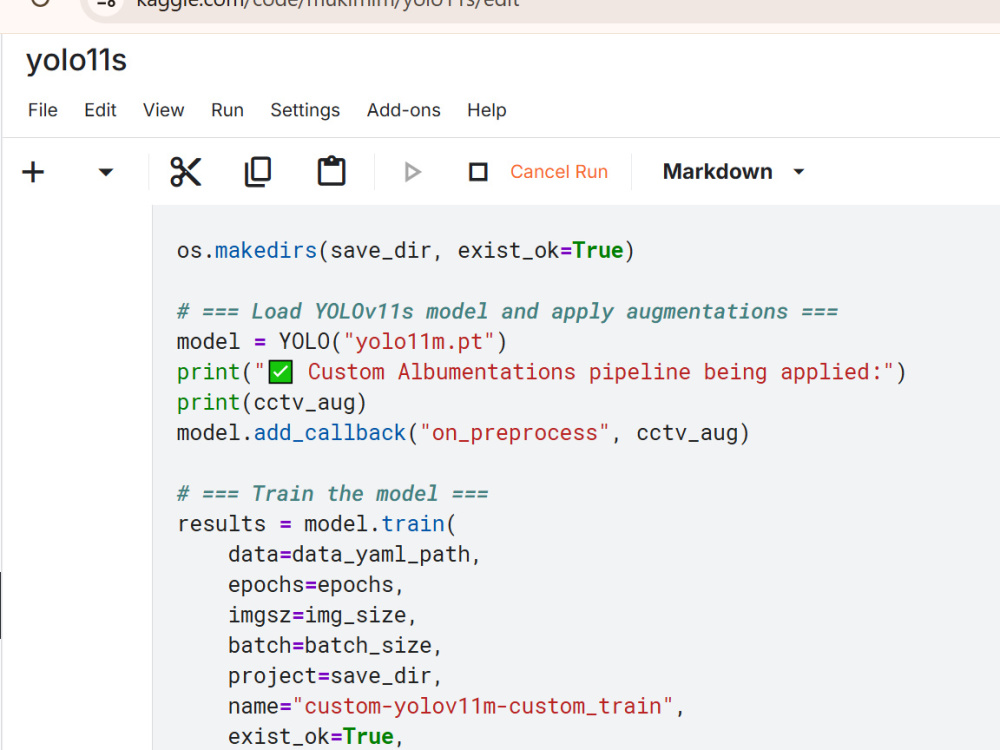Click the epochs=epochs argument line
1000x750 pixels.
pyautogui.click(x=316, y=585)
